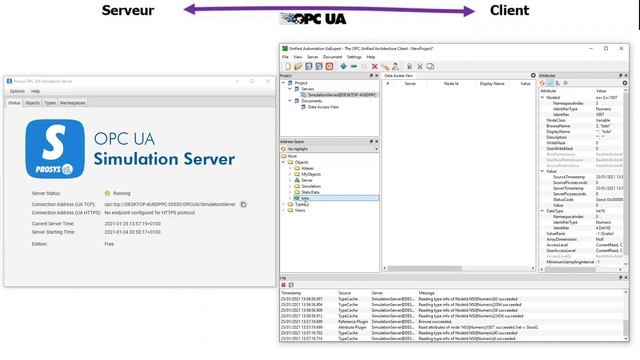
Task: Undock the Attributes panel
Action: (620, 76)
